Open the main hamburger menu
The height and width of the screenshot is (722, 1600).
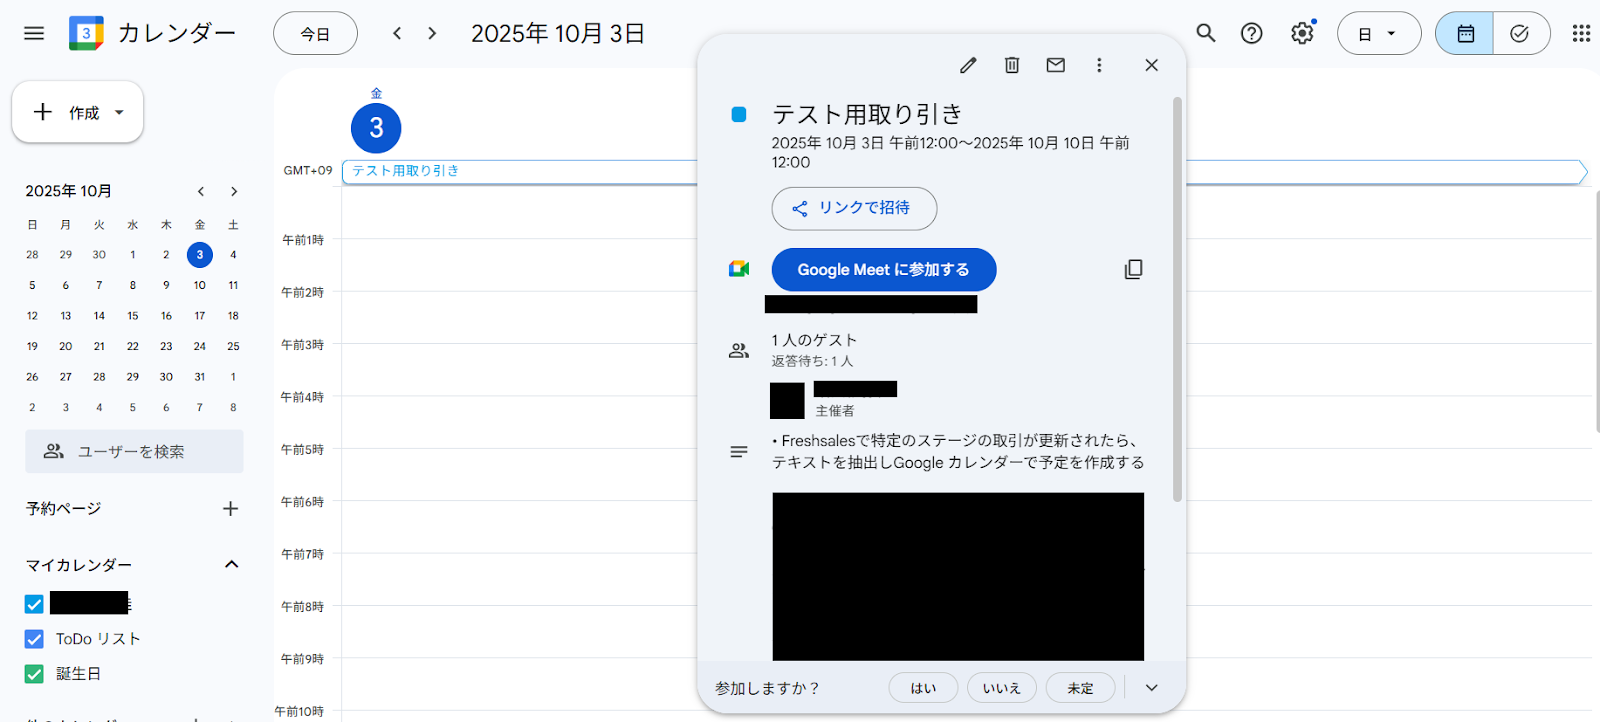(34, 33)
